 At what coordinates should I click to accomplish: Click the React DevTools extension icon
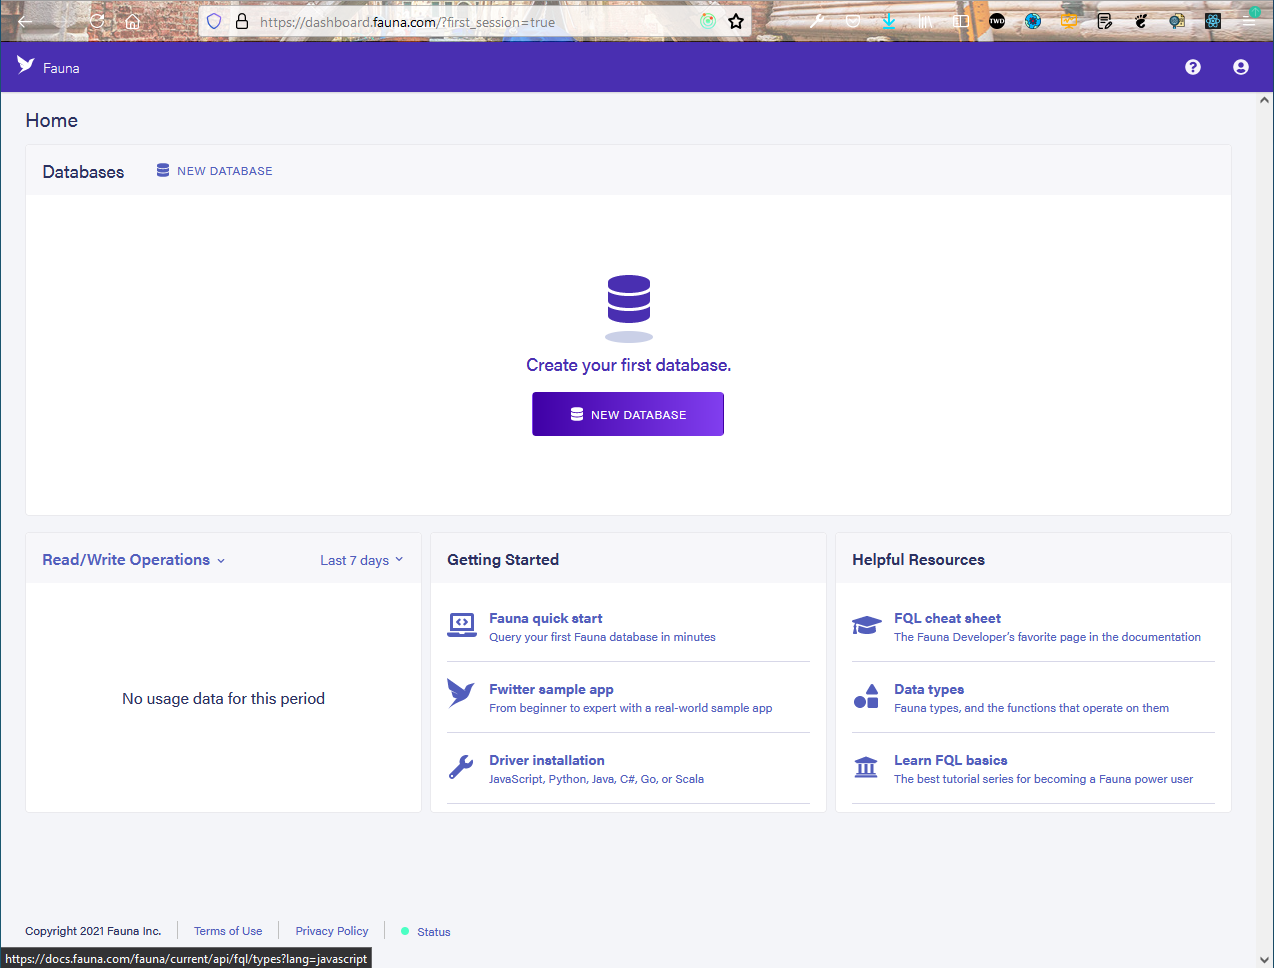1213,21
